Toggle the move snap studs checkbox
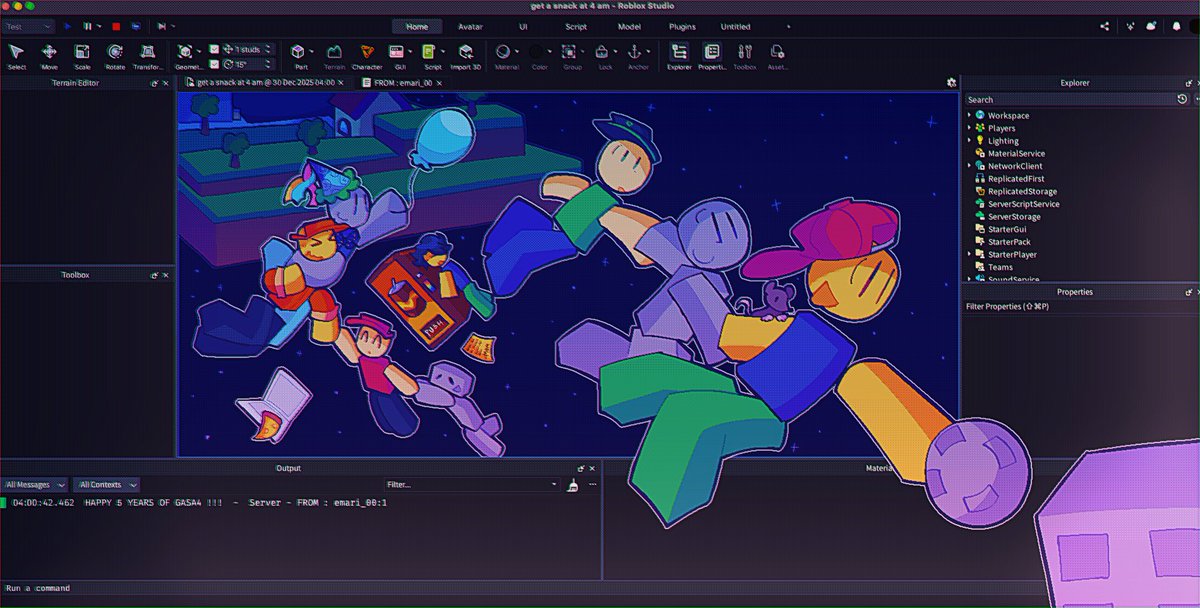This screenshot has width=1200, height=608. [x=214, y=48]
